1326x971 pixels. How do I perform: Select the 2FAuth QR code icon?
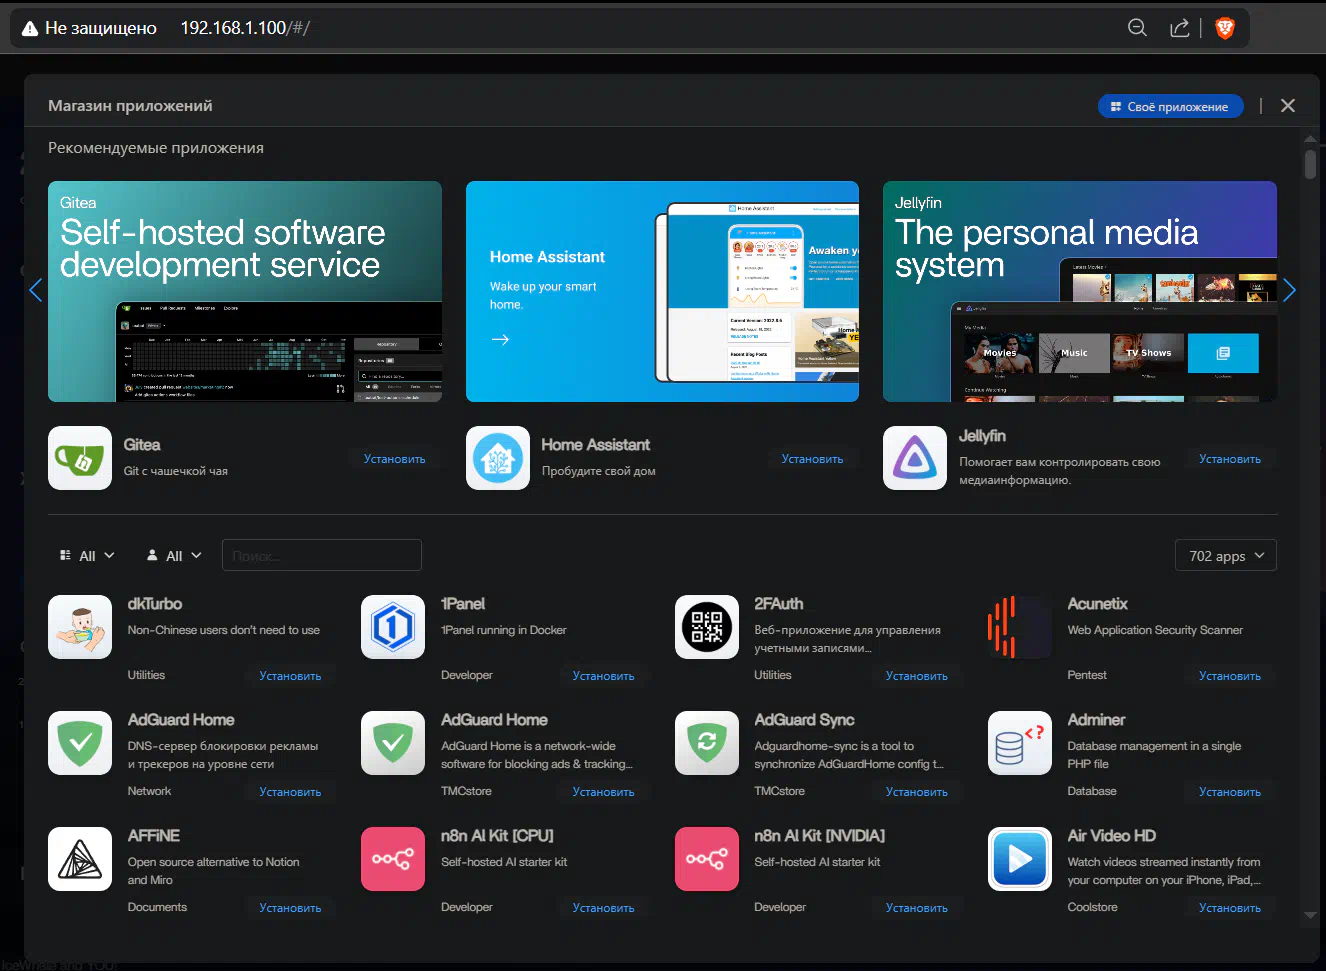[707, 627]
